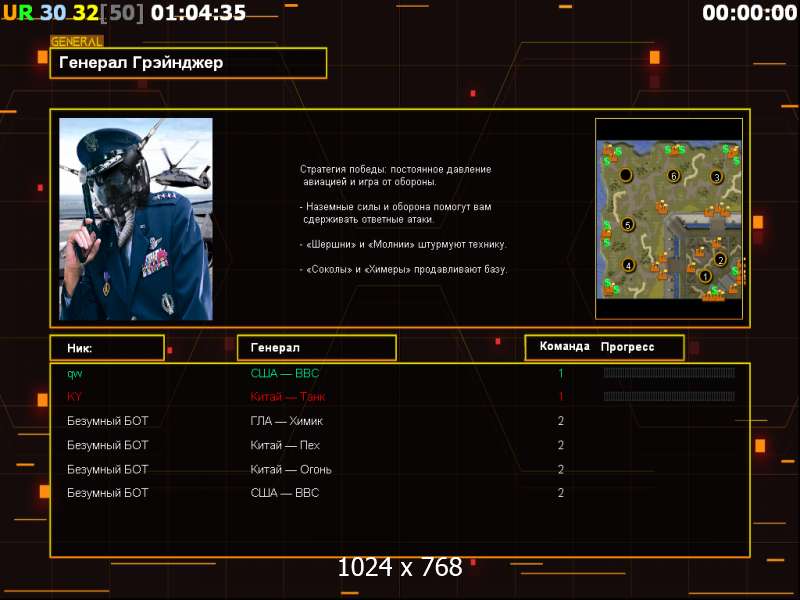Click the loading progress bar for qw

pyautogui.click(x=669, y=373)
